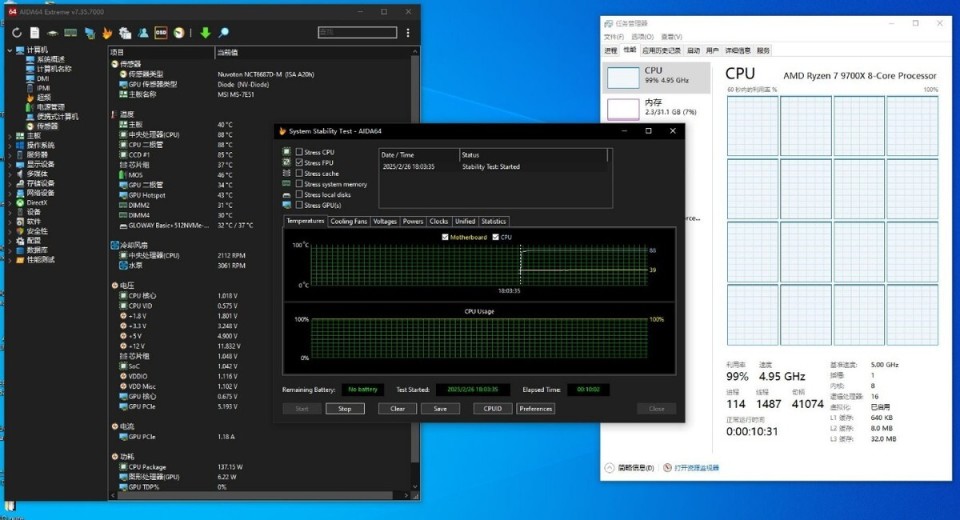Enable the Stress CPU checkbox
The width and height of the screenshot is (960, 520).
[x=299, y=152]
